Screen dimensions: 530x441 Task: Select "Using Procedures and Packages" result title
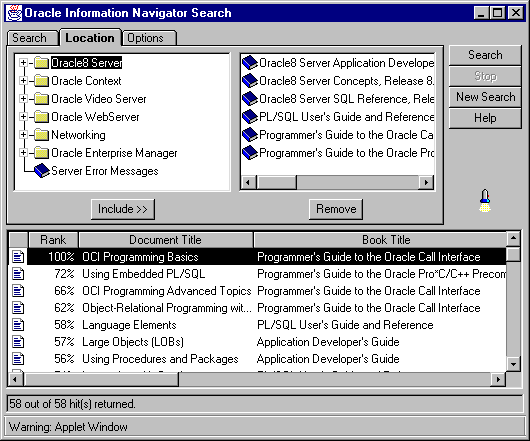click(160, 359)
